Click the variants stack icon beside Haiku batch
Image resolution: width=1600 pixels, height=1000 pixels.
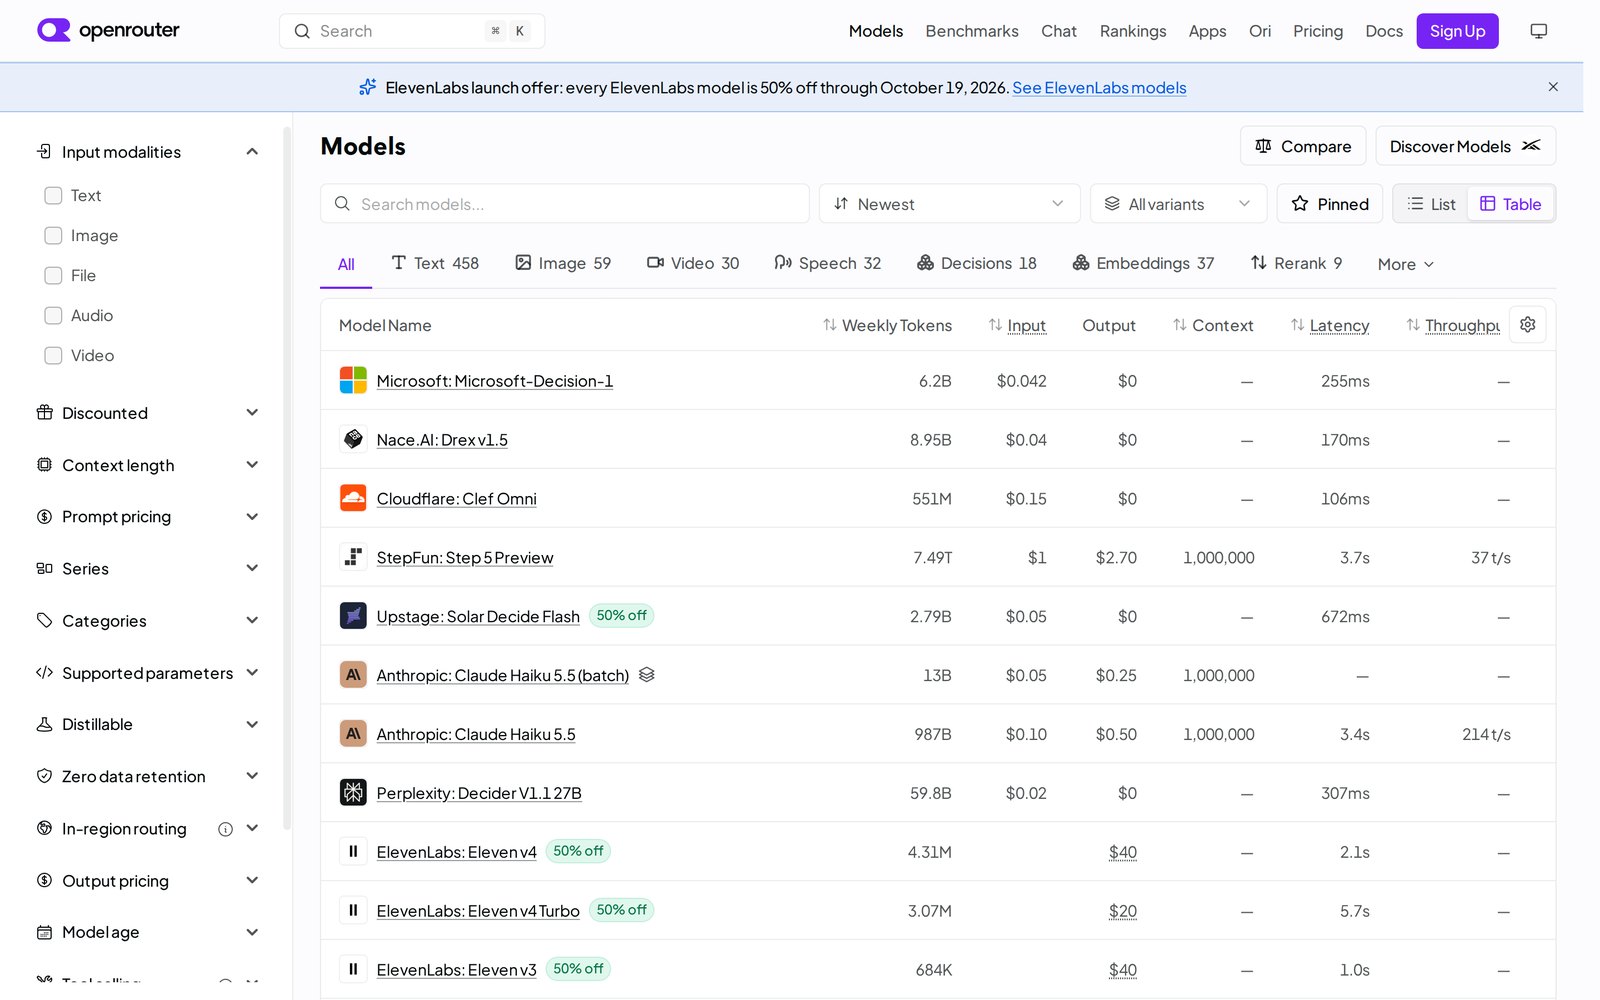(x=647, y=675)
